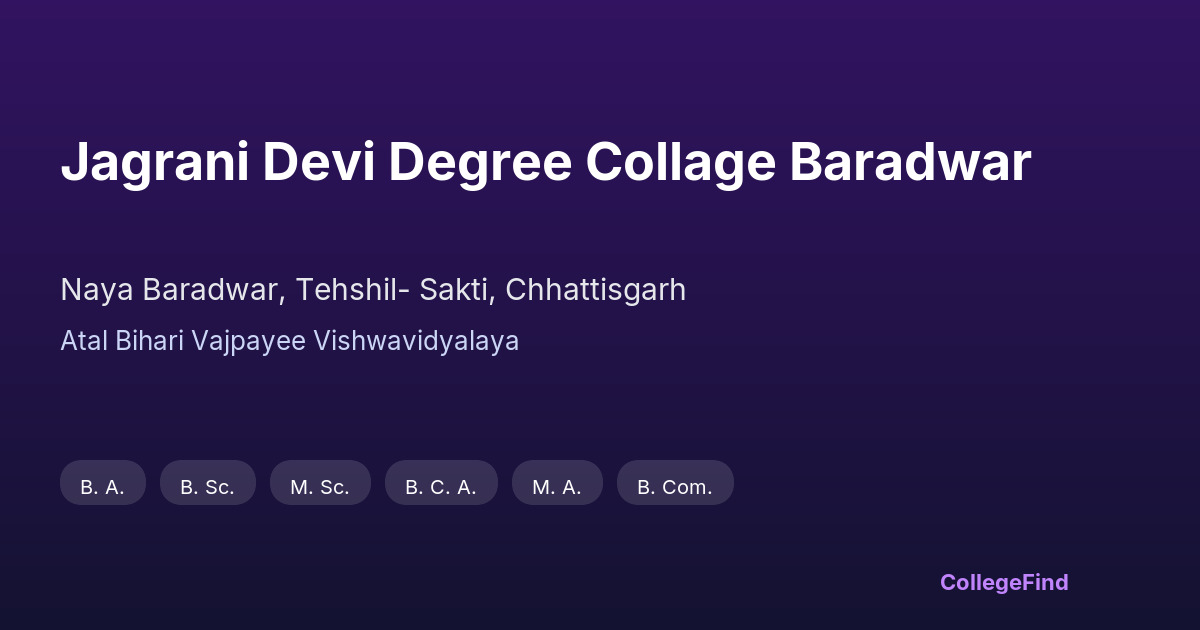
Task: Select the Naya Baradwar, Tehshil- Sakti address text
Action: pyautogui.click(x=373, y=290)
